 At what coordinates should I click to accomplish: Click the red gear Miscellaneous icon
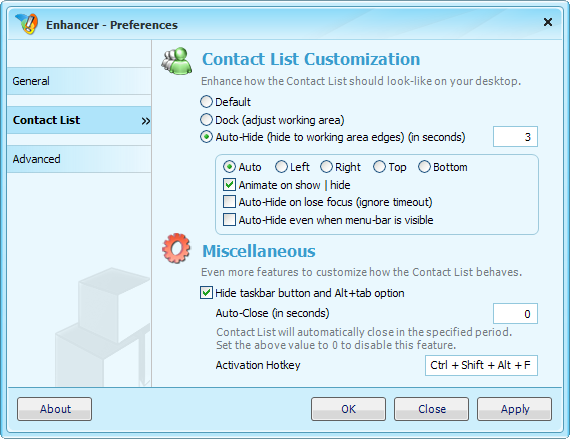pos(176,248)
